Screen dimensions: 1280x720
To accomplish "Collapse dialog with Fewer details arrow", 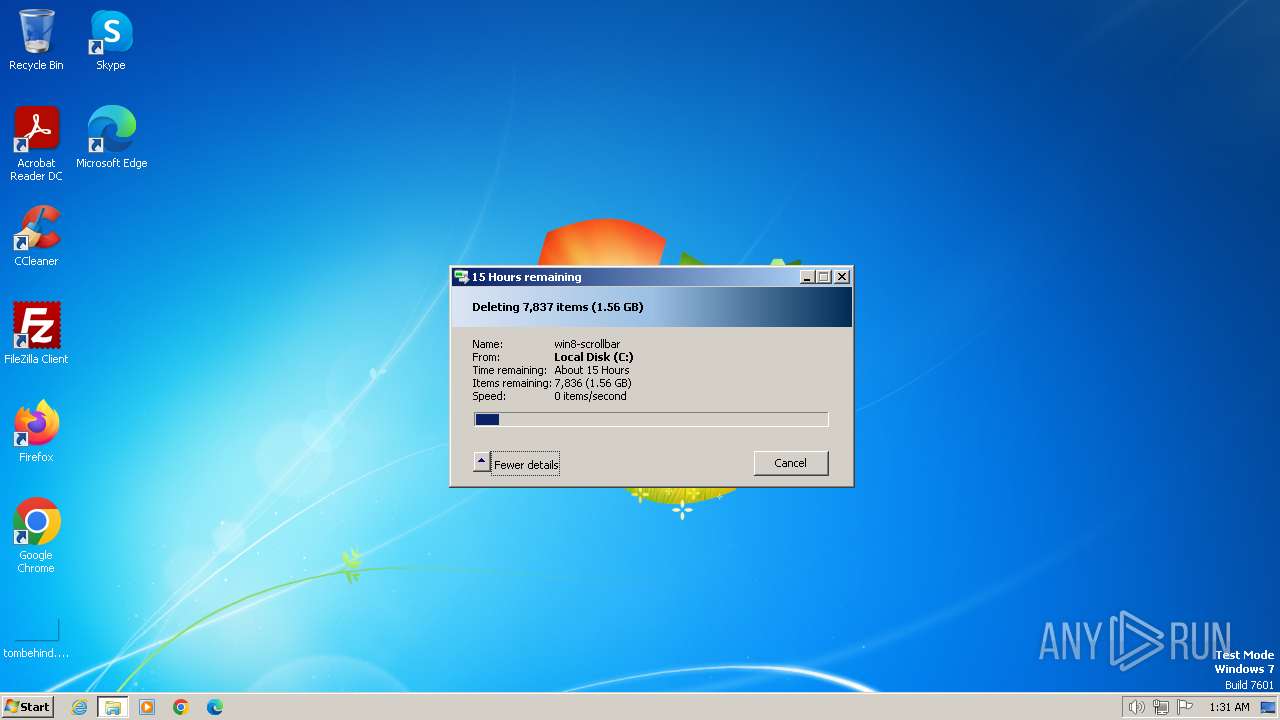I will tap(481, 462).
